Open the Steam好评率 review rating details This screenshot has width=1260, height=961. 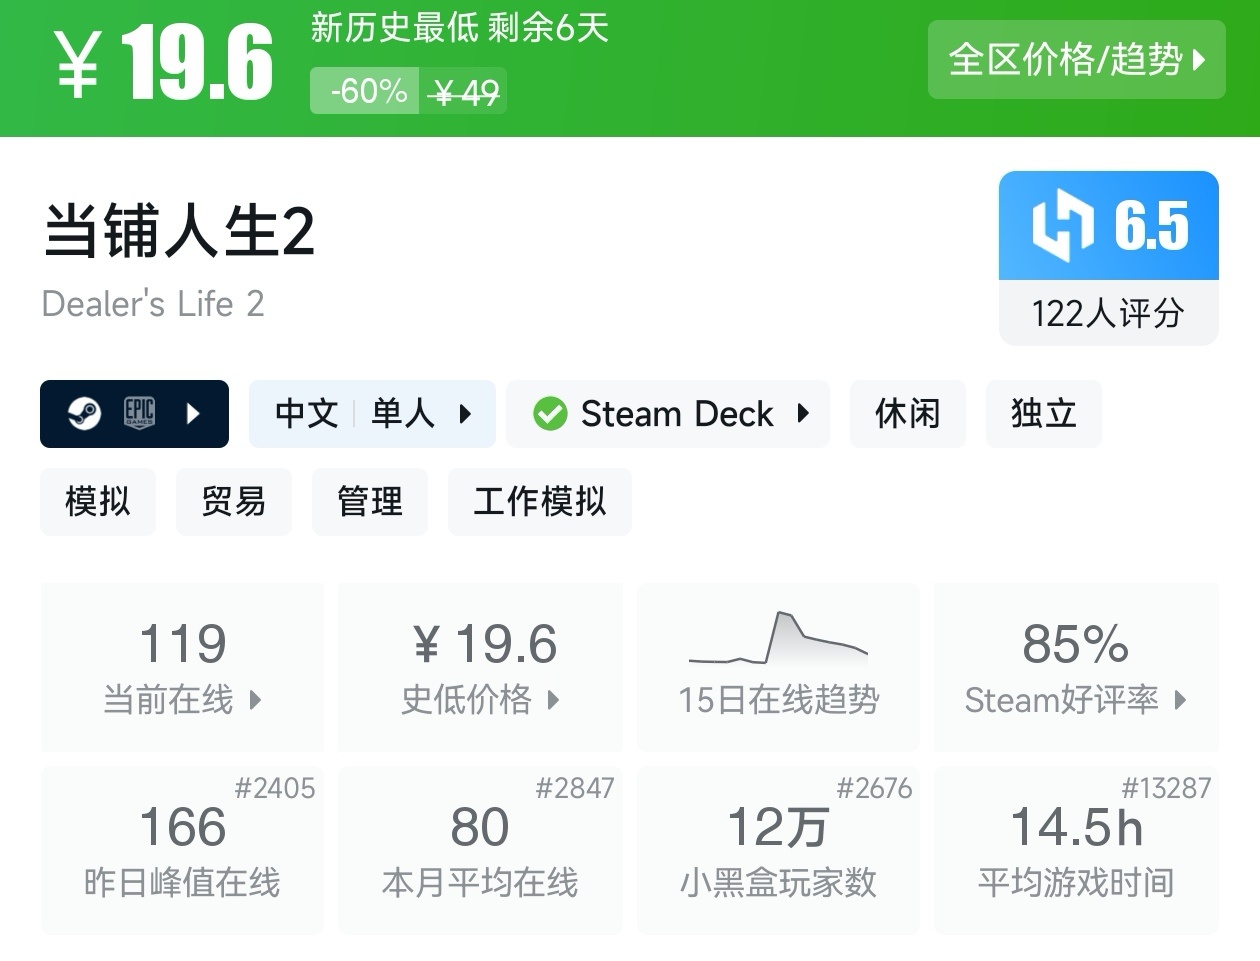[1076, 667]
